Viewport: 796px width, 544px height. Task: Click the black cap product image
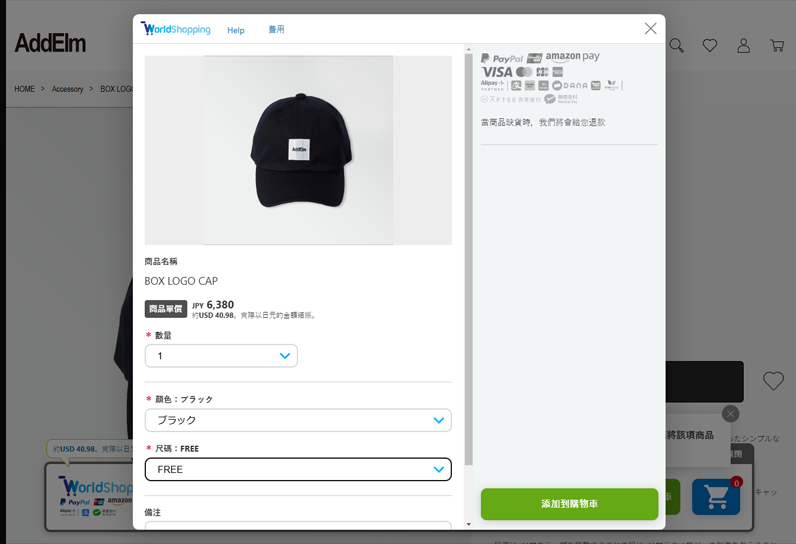[x=298, y=150]
